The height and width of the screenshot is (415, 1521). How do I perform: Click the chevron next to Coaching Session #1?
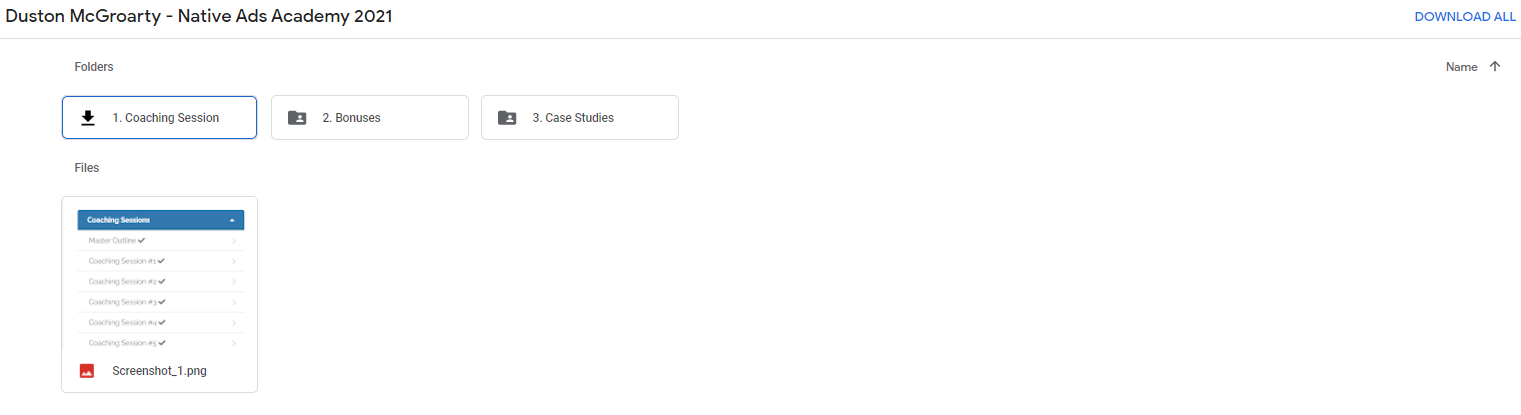pos(233,261)
